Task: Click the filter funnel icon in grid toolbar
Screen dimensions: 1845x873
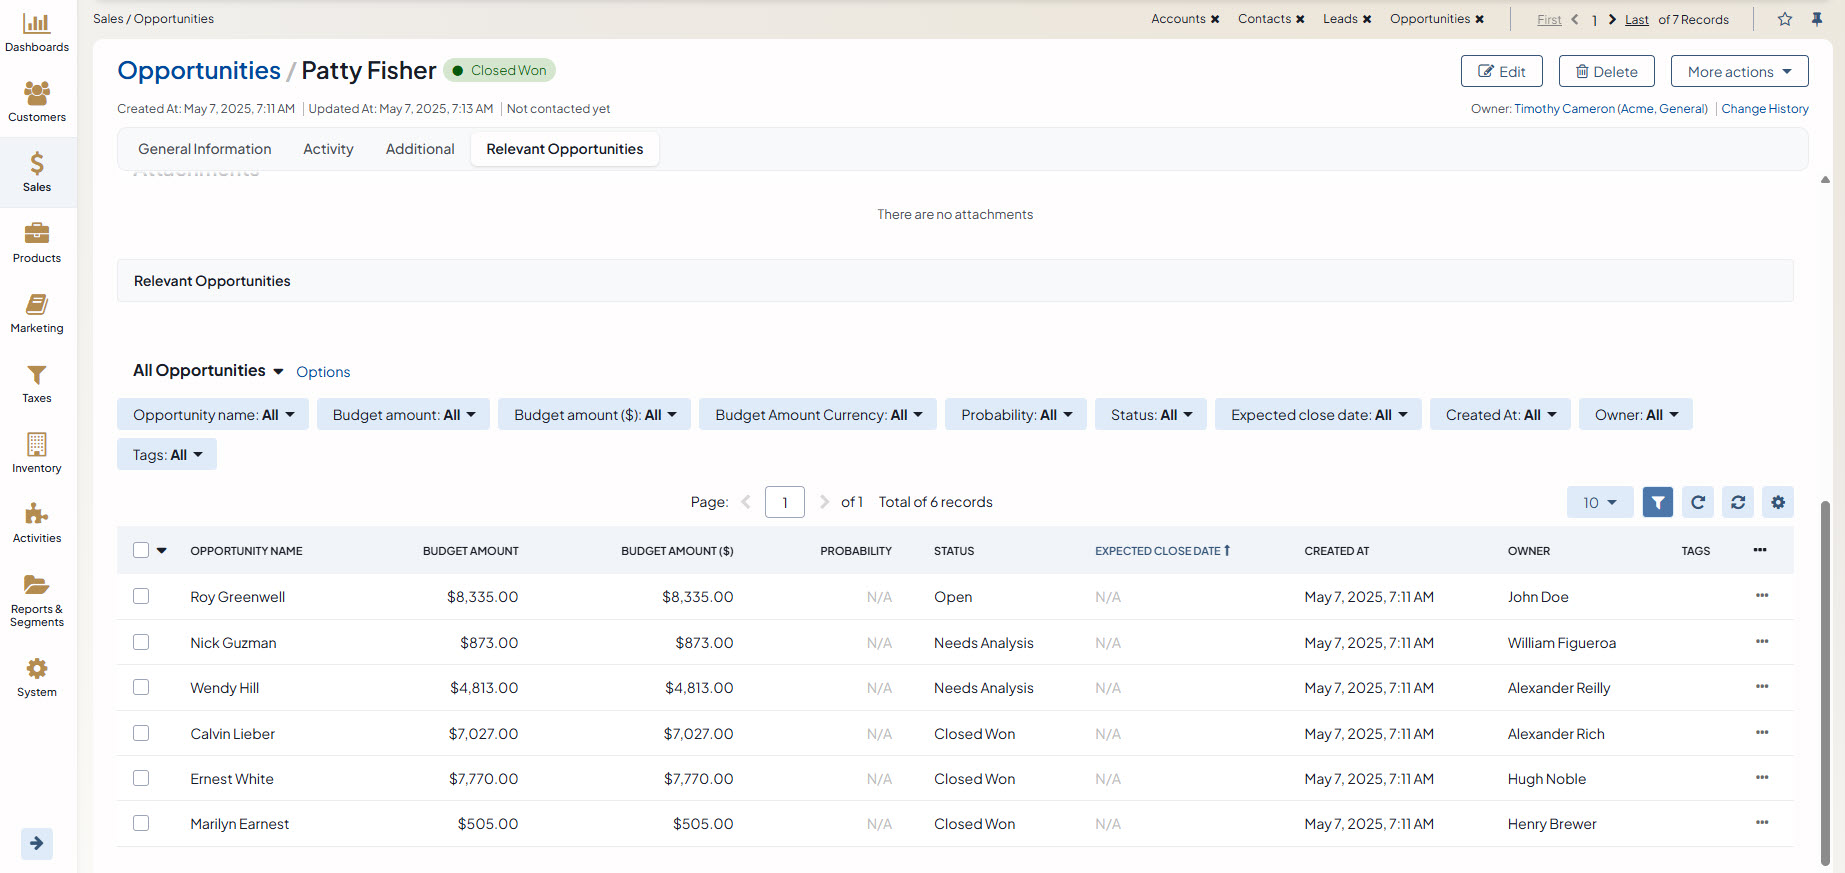Action: click(1657, 502)
